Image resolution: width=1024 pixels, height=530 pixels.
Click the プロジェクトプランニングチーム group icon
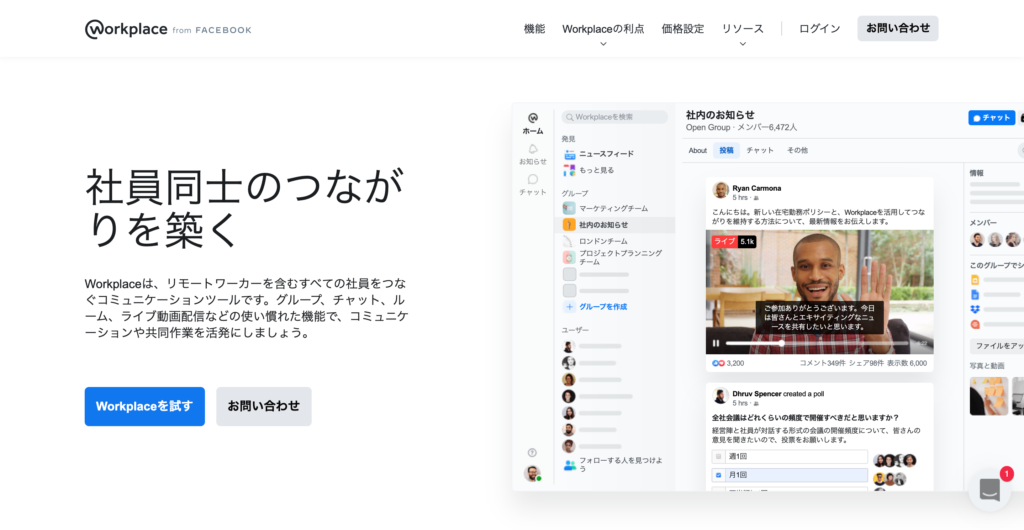point(569,257)
